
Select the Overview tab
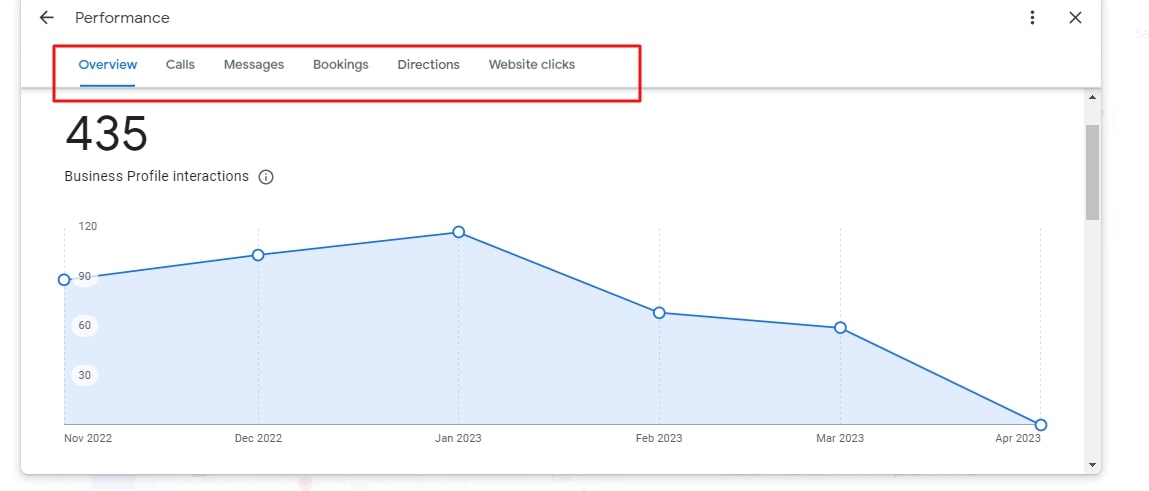108,64
